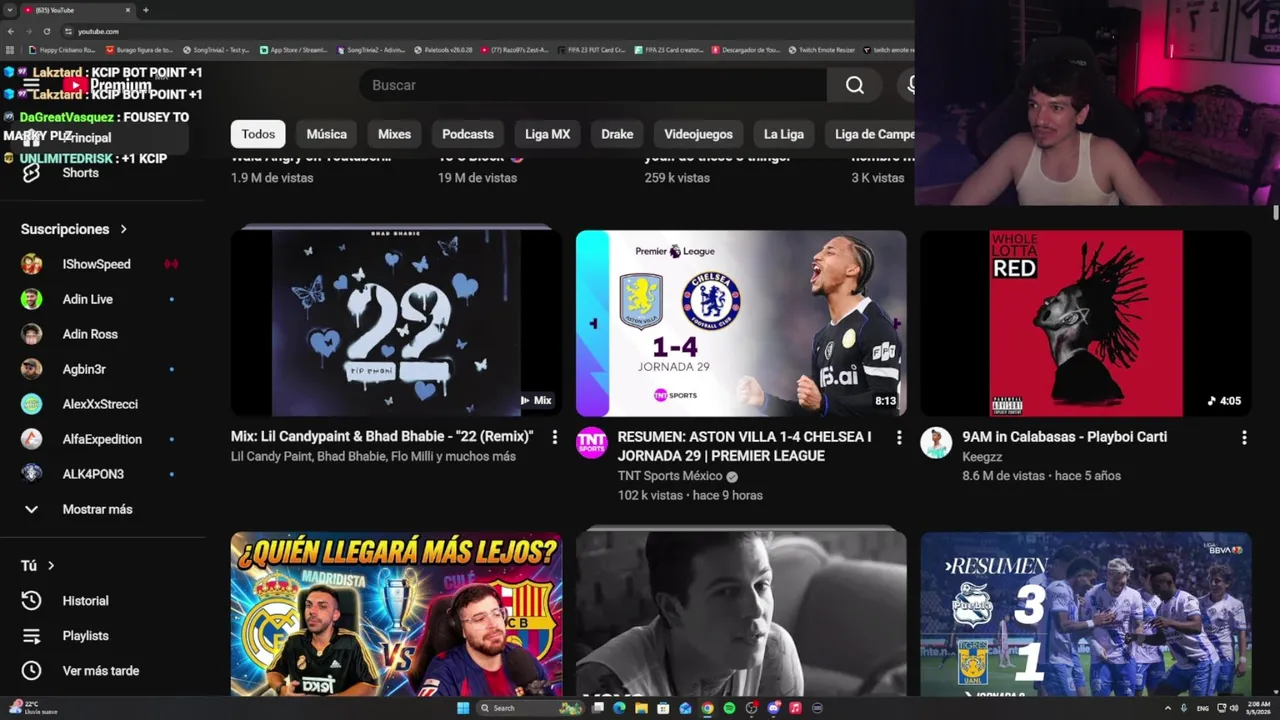
Task: Select the Mixes filter chip
Action: 394,134
